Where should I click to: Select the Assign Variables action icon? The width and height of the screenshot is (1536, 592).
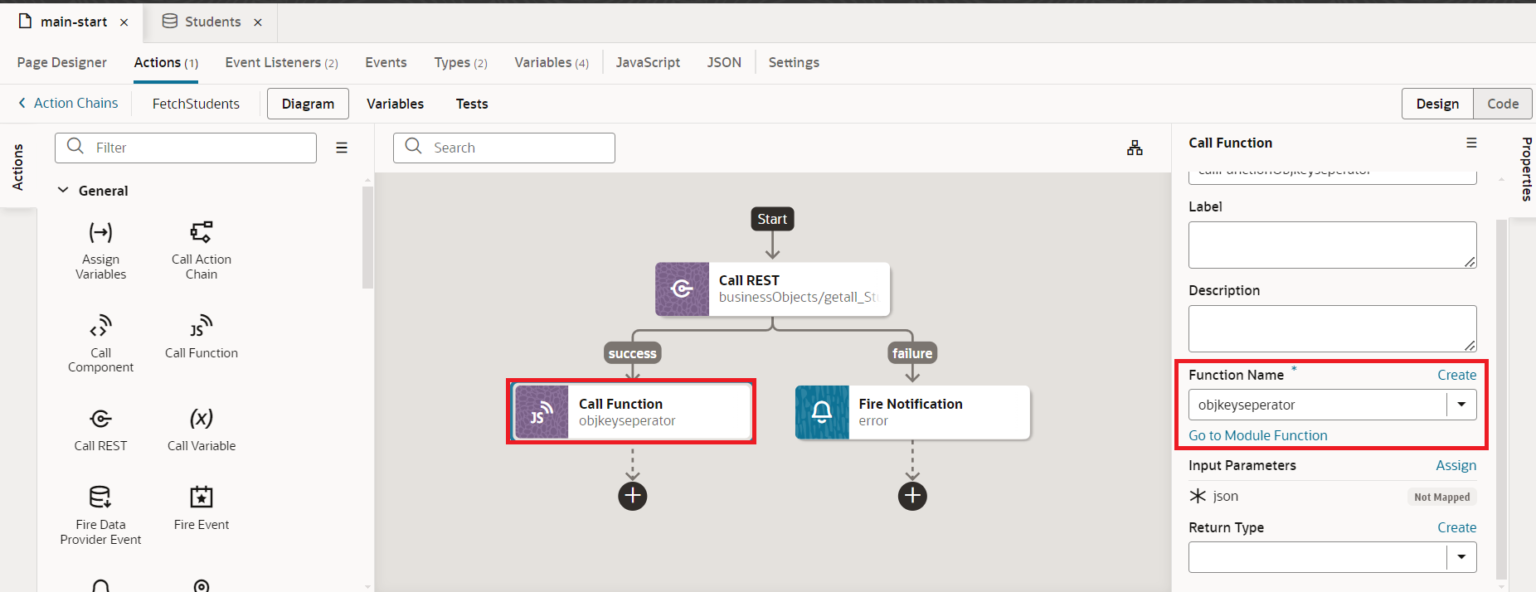click(x=100, y=233)
